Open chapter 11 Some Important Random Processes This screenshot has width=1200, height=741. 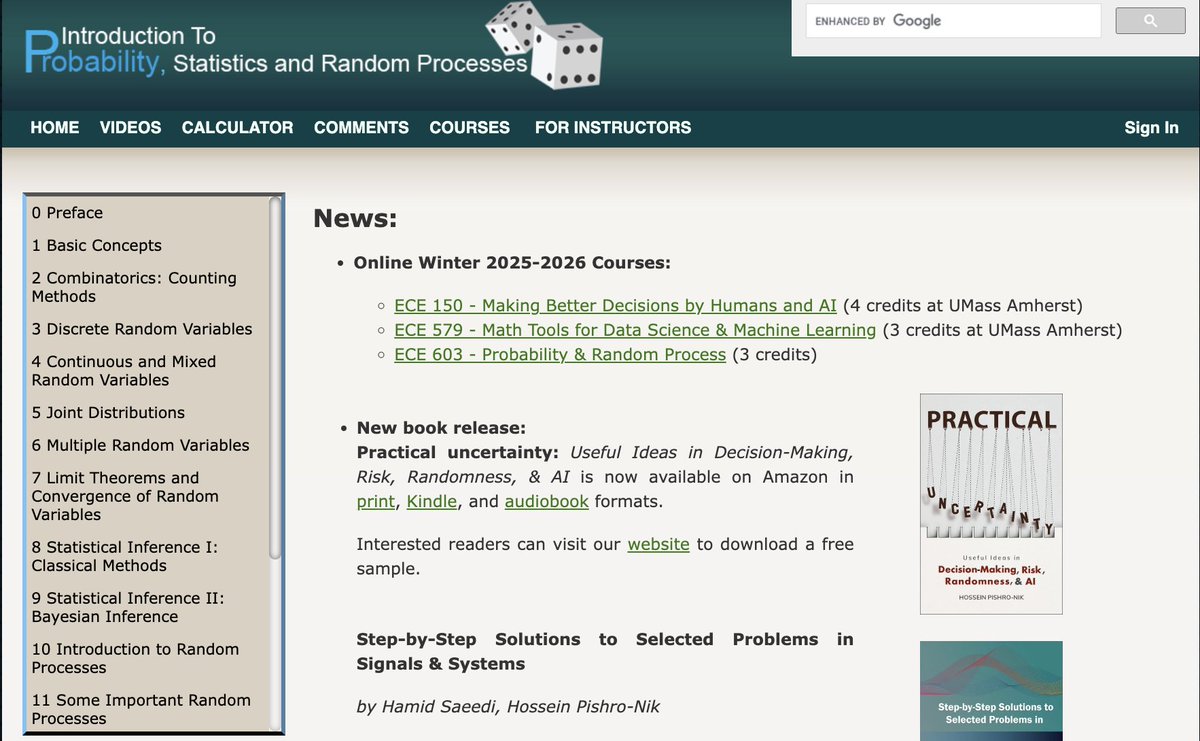(x=141, y=709)
